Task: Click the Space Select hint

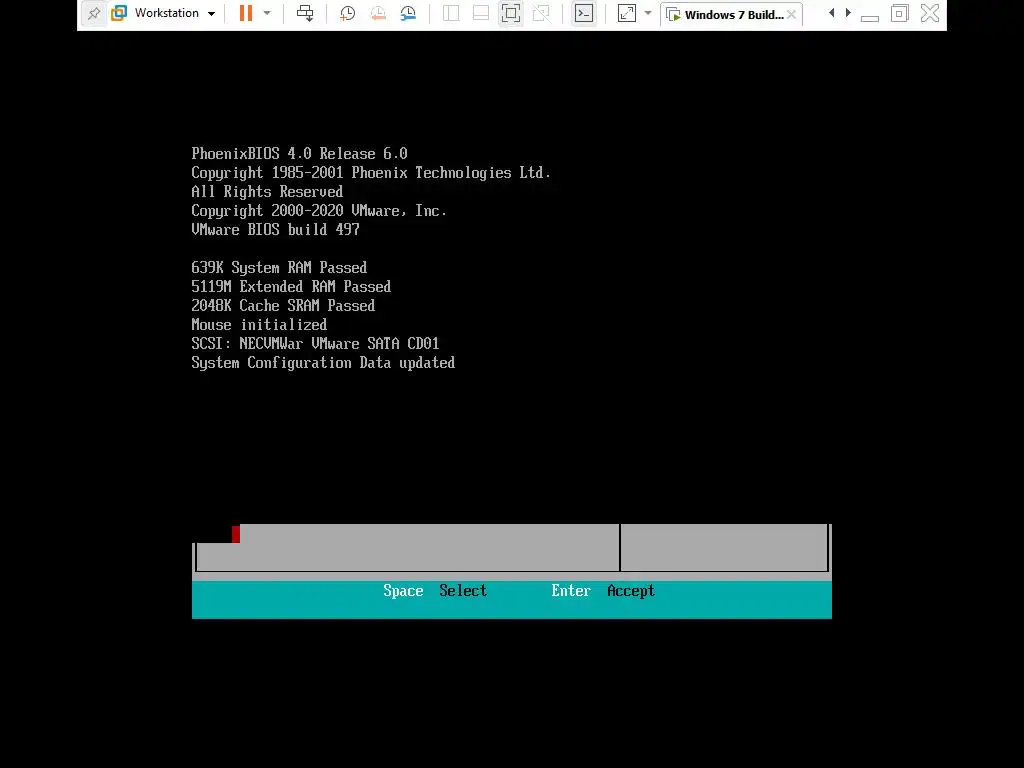Action: click(x=435, y=590)
